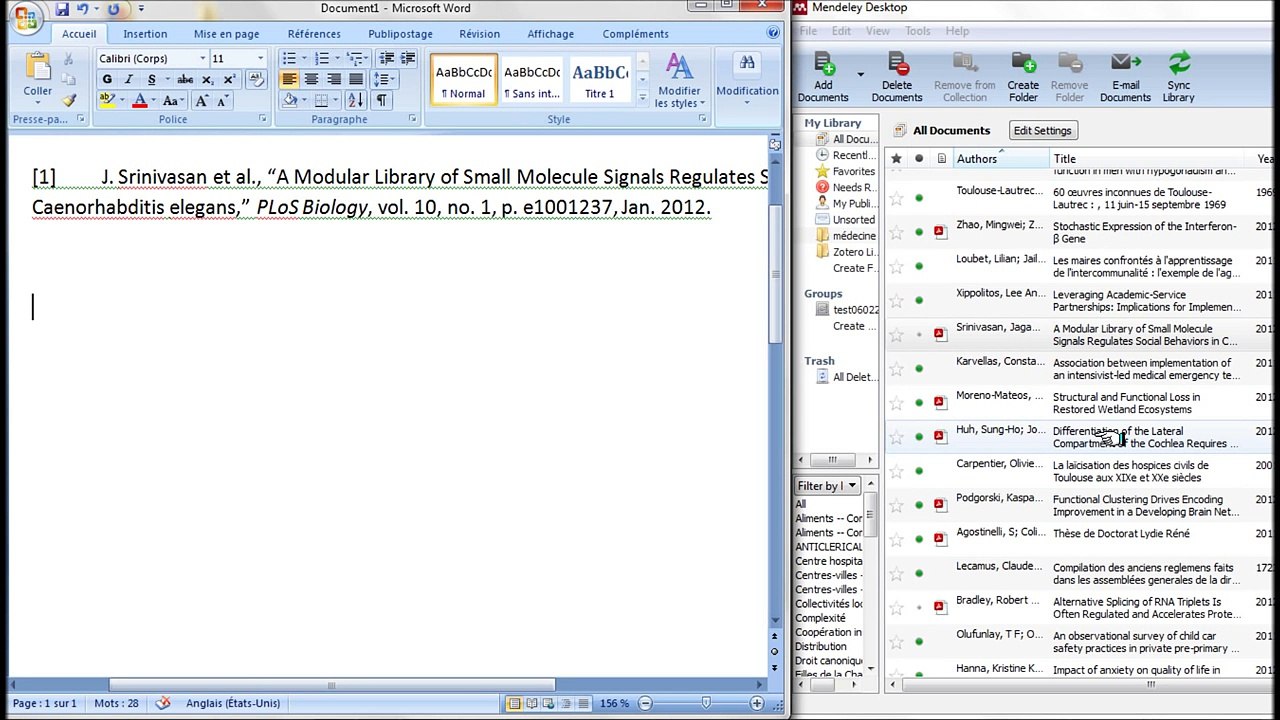Screen dimensions: 1280x720
Task: Toggle favorite star for Toulouse-Lautrec row
Action: [896, 198]
